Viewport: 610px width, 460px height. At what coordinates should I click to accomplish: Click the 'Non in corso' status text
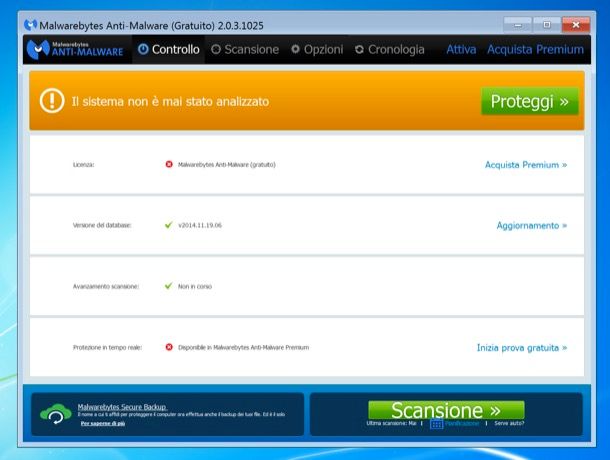[x=195, y=286]
